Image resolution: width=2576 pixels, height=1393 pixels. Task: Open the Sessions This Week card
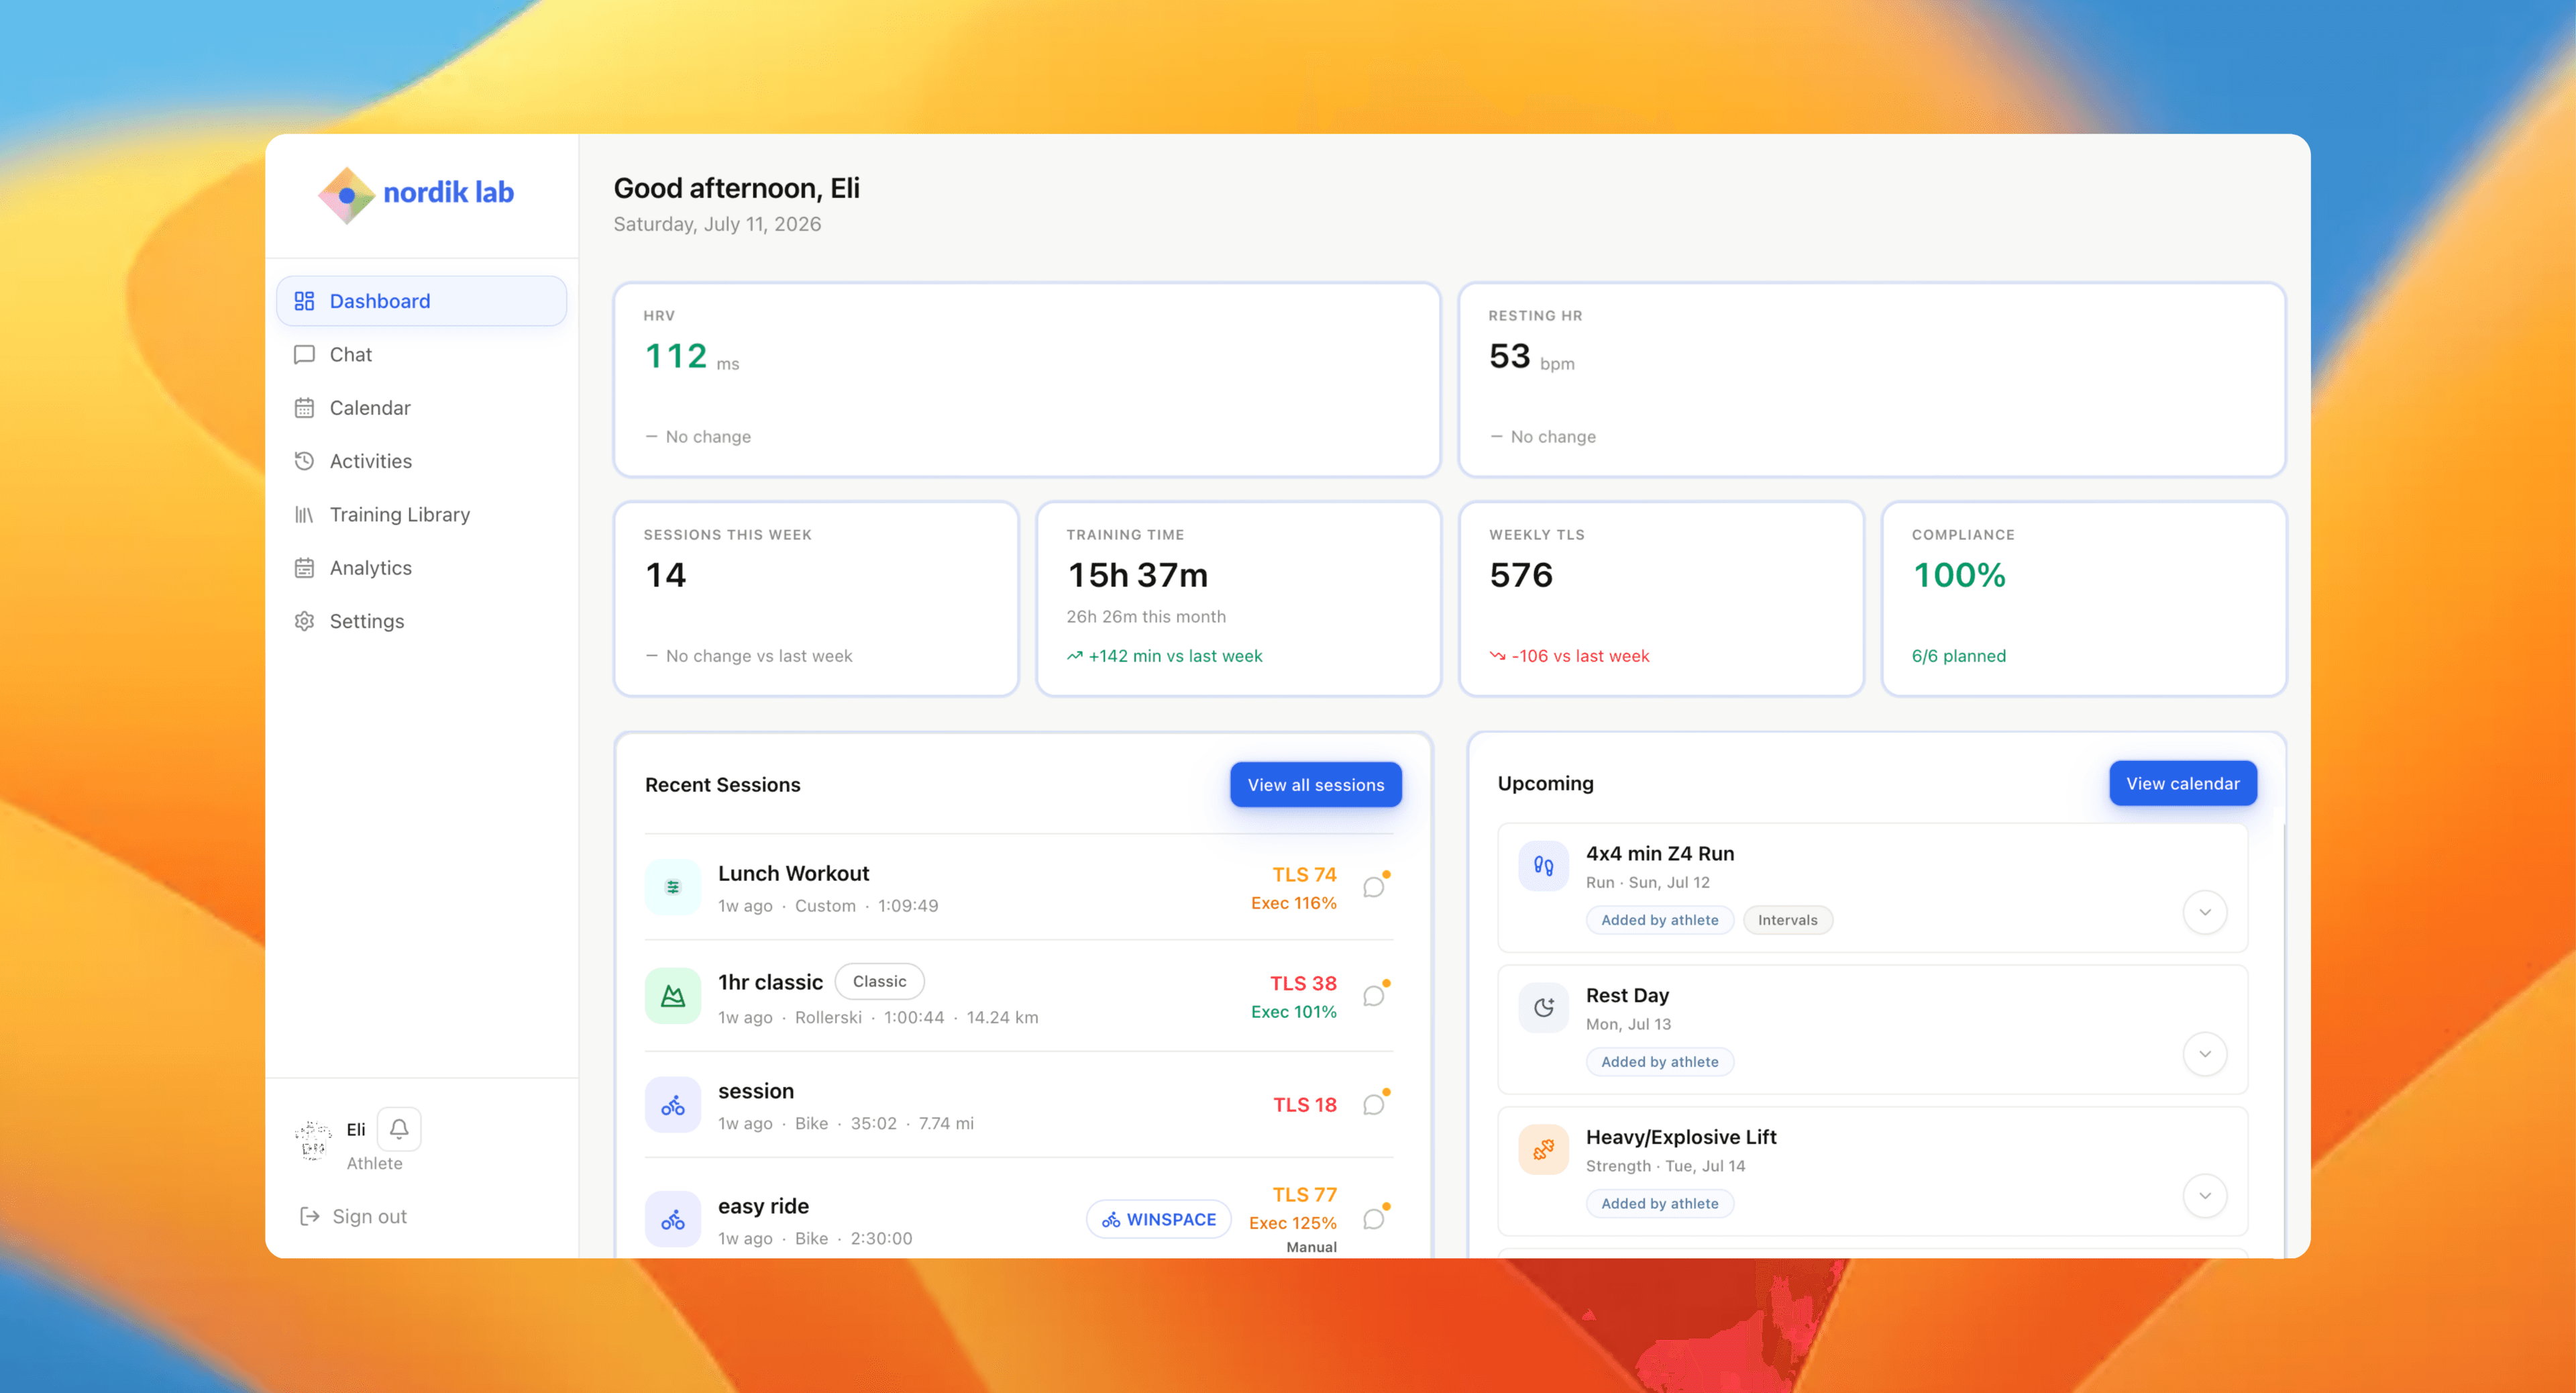click(816, 599)
